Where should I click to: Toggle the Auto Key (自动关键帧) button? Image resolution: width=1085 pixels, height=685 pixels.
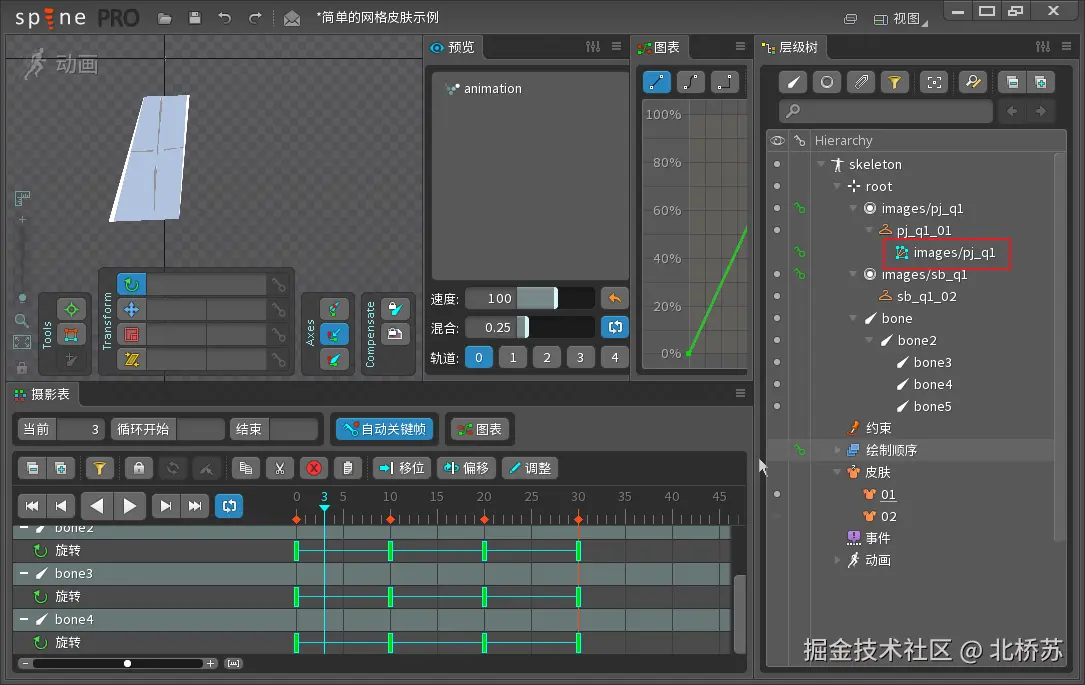pos(384,429)
